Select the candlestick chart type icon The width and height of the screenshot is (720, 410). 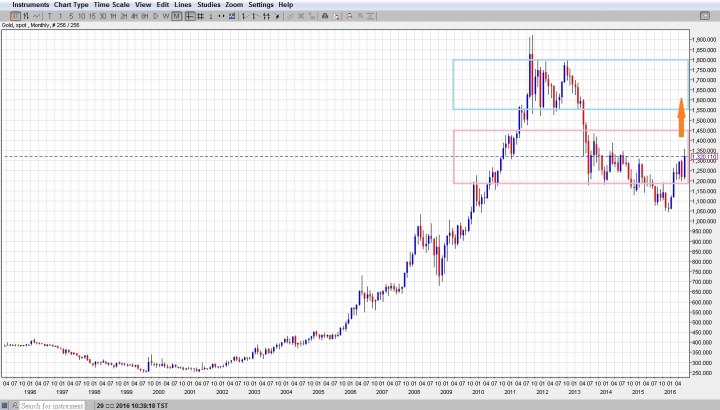15,16
